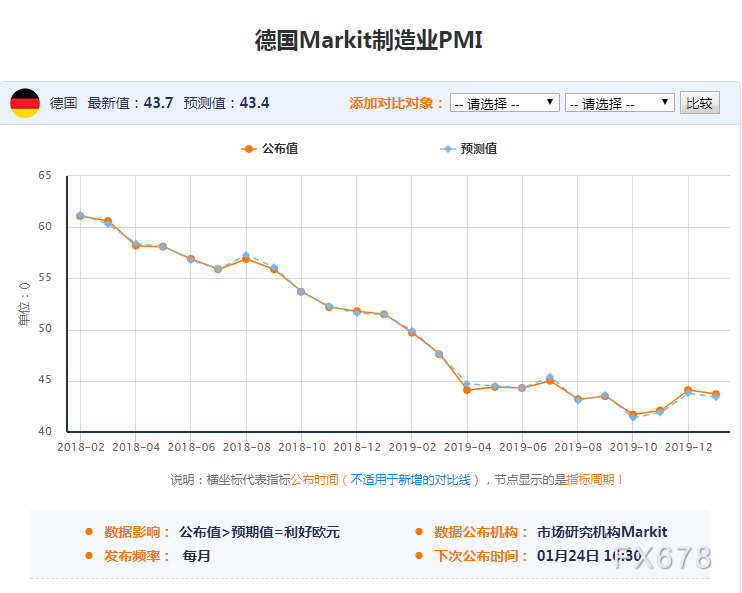Viewport: 742px width, 593px height.
Task: Click the 2019-04 published value data point
Action: tap(467, 390)
